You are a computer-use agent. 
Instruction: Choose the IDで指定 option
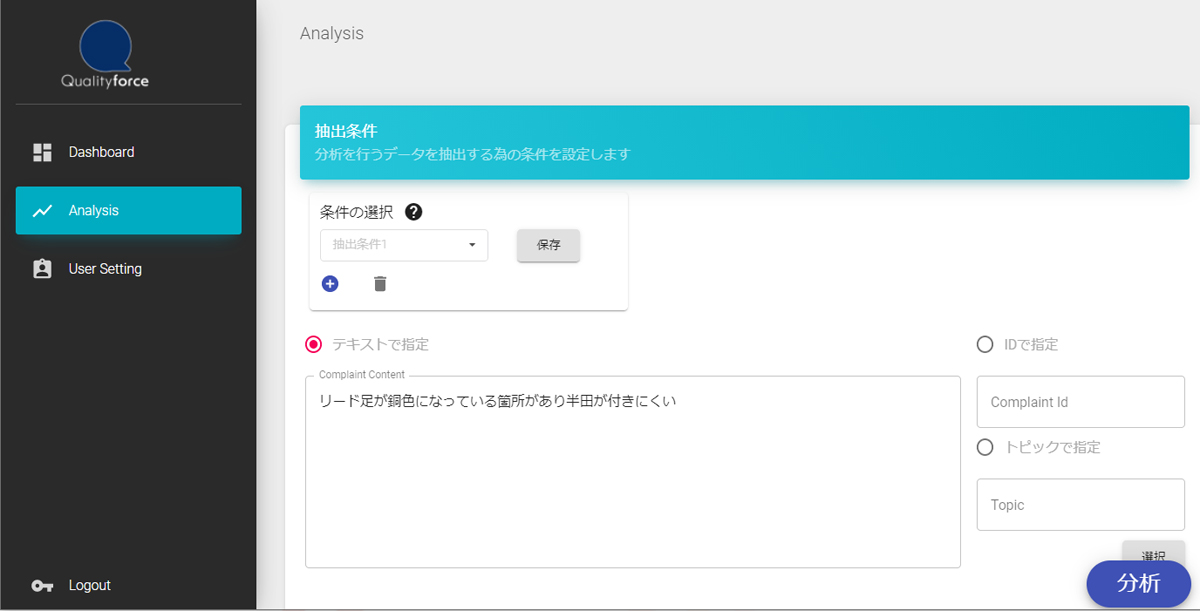[x=984, y=344]
